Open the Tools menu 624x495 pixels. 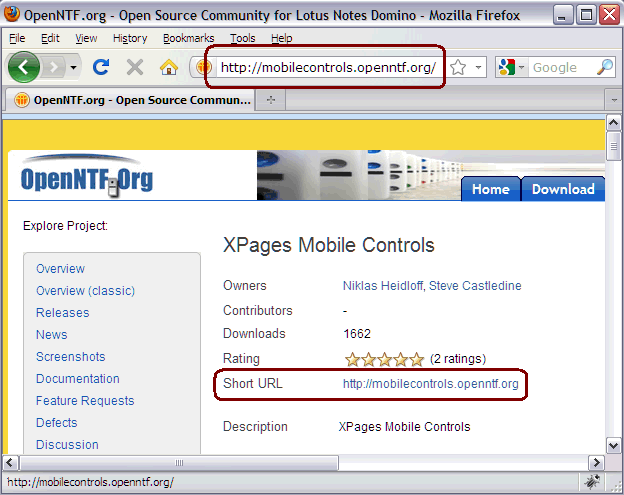click(243, 38)
